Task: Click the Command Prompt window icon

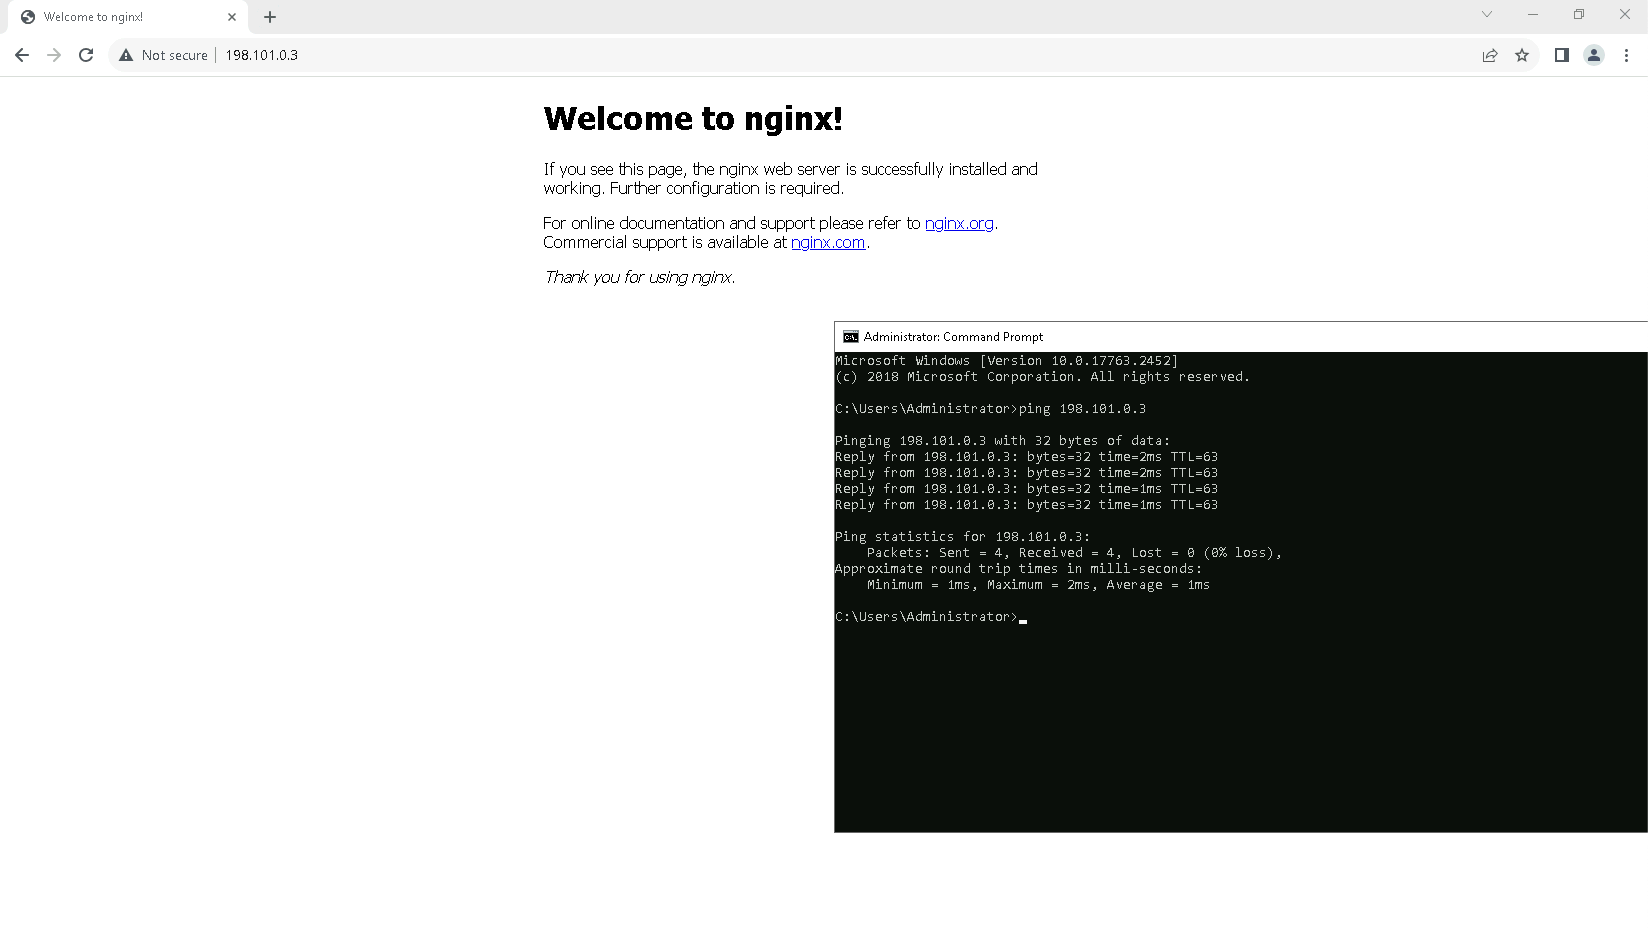Action: (x=851, y=337)
